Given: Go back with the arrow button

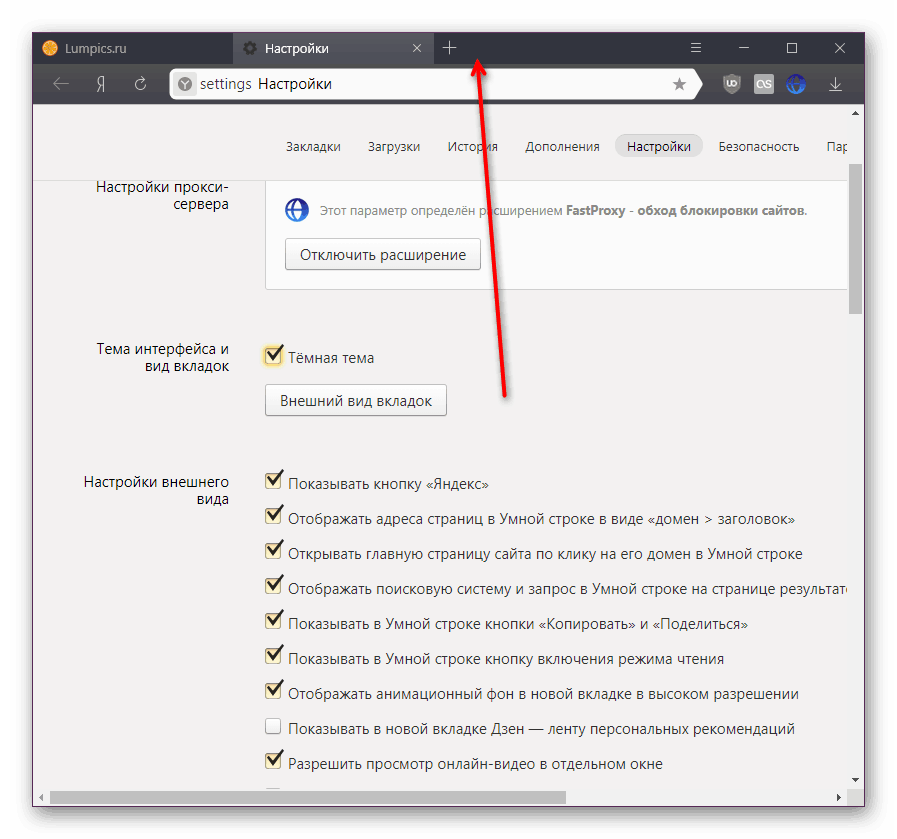Looking at the screenshot, I should tap(61, 84).
